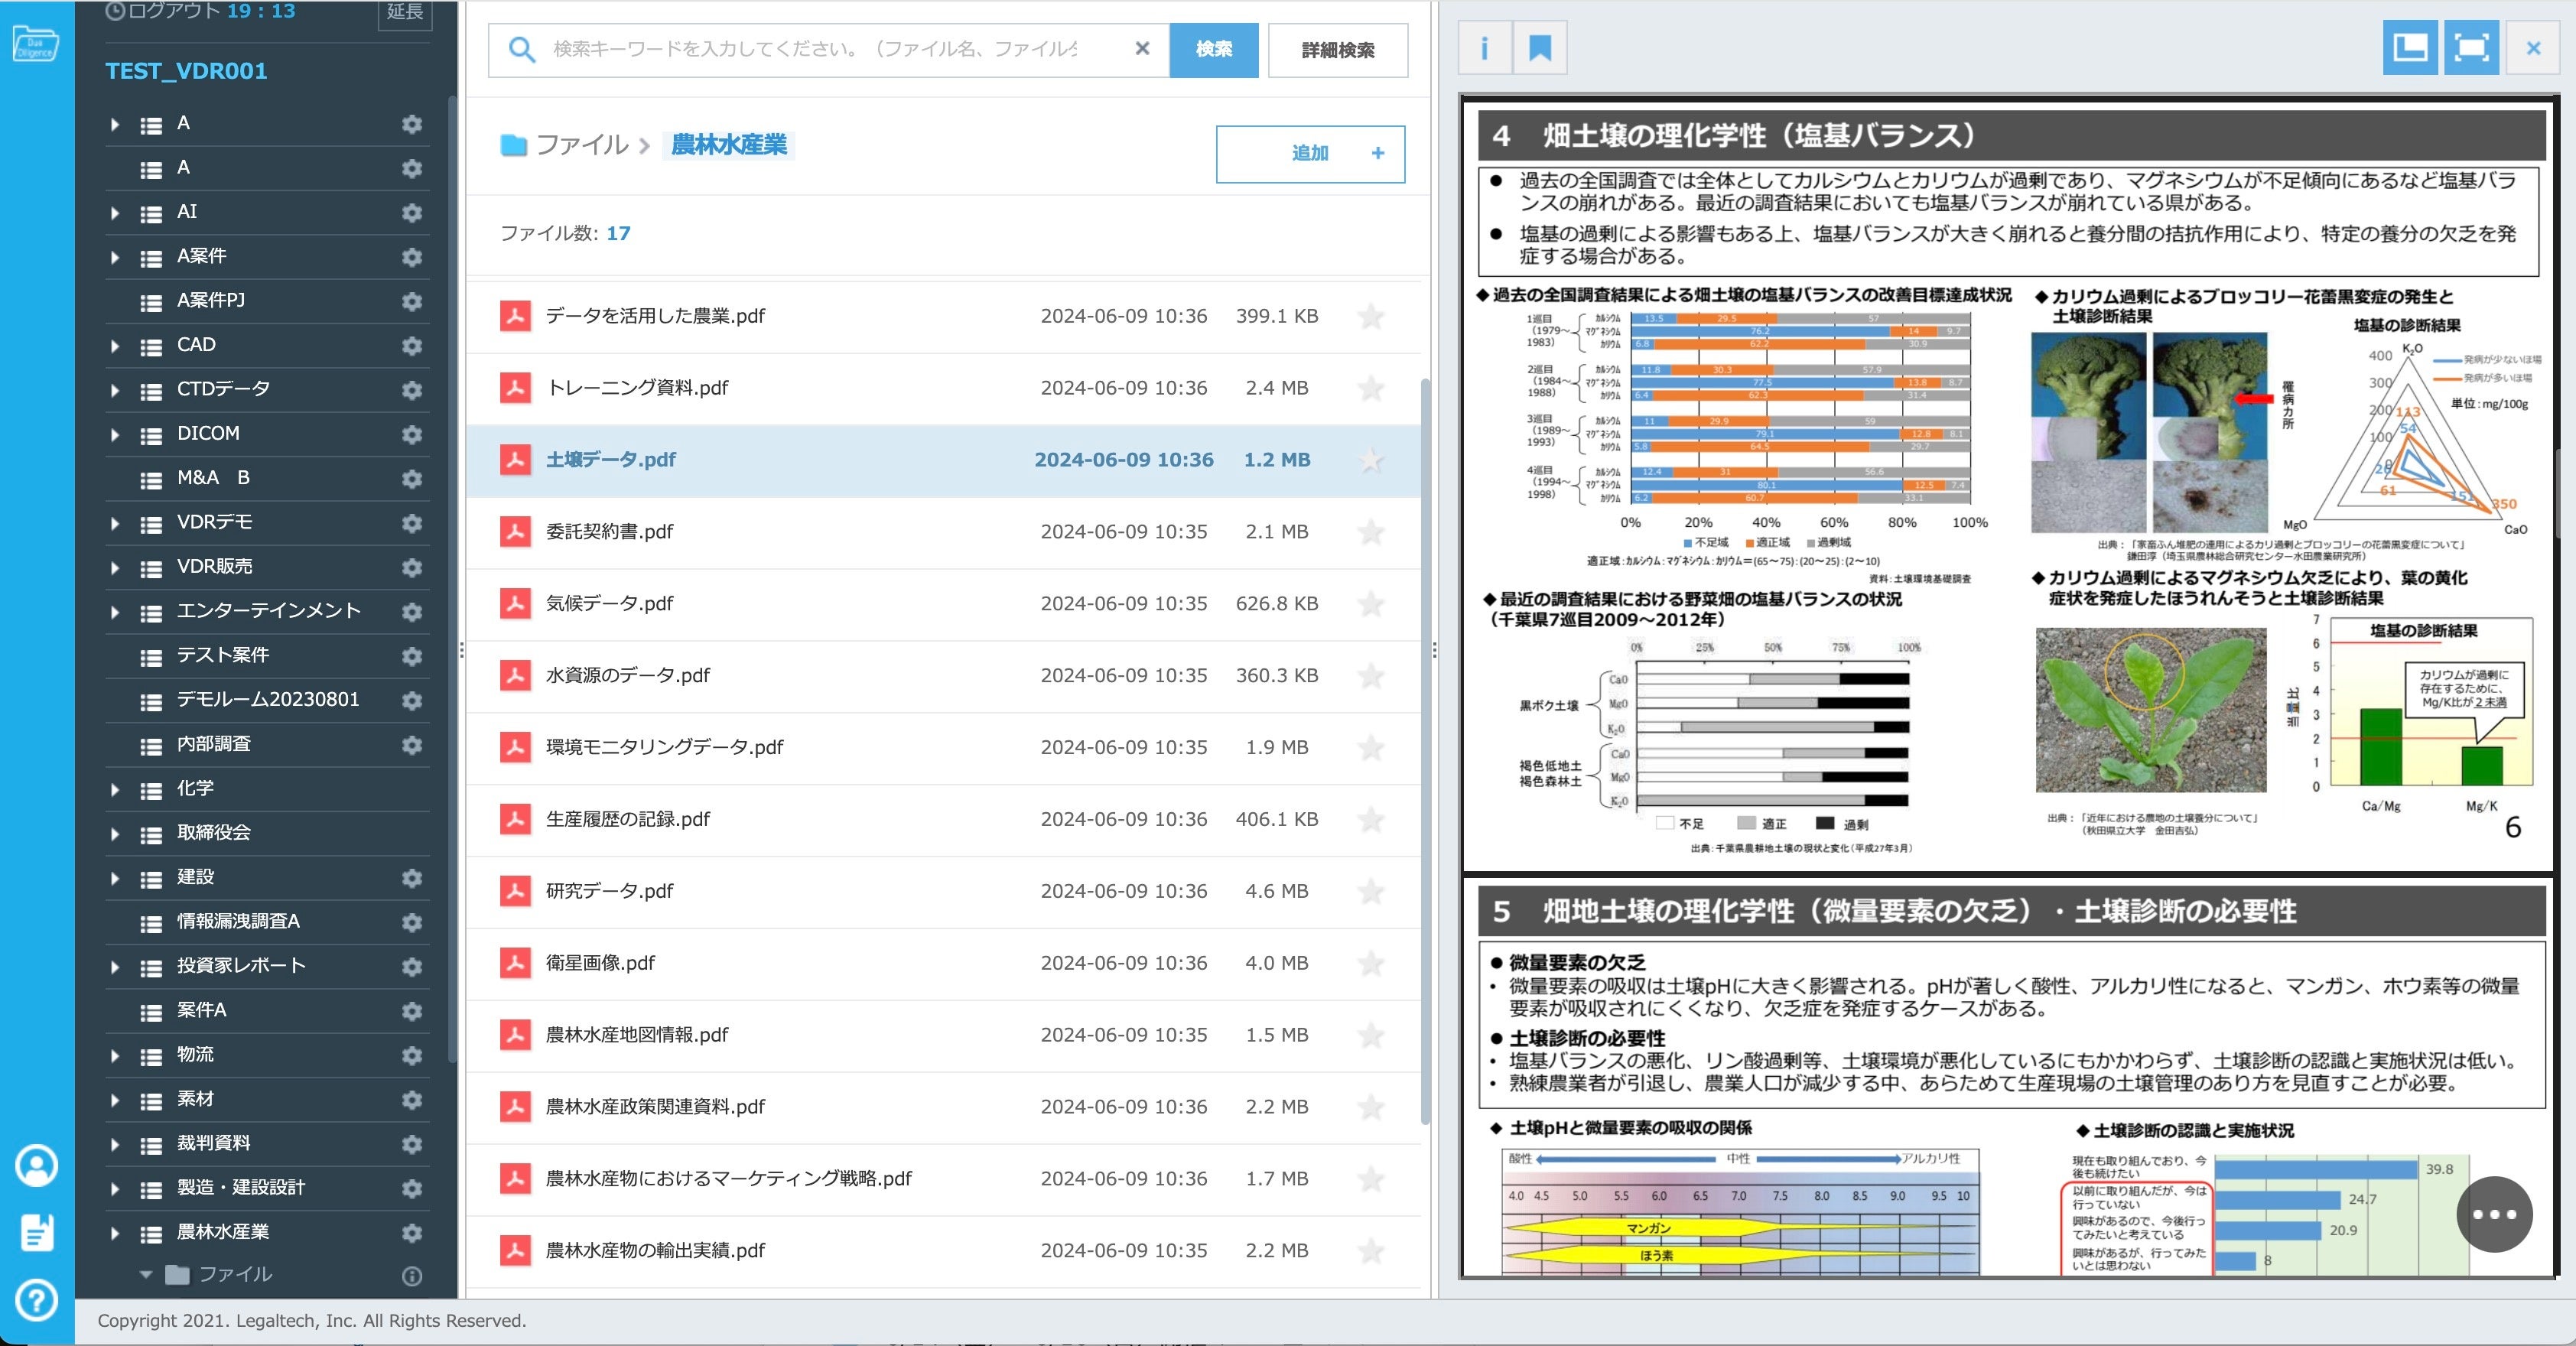Star the 気候データ.pdf file
Viewport: 2576px width, 1346px height.
(1371, 604)
